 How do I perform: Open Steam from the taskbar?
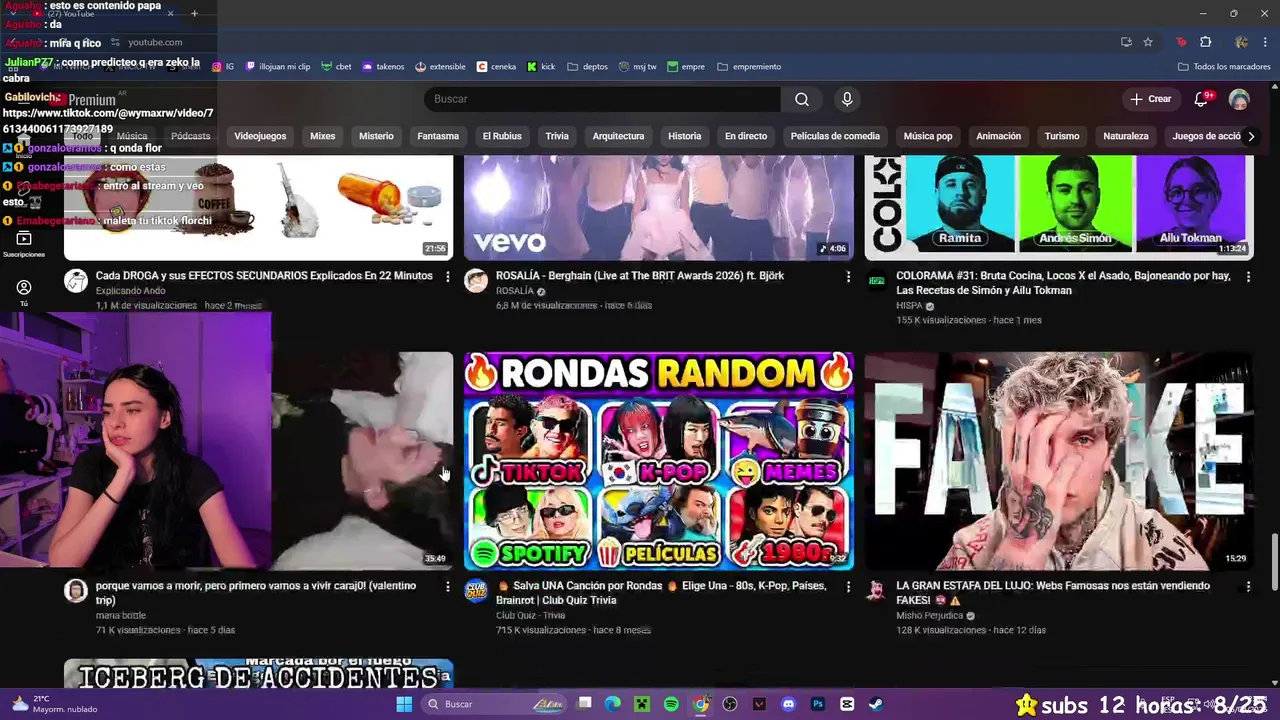[x=876, y=704]
